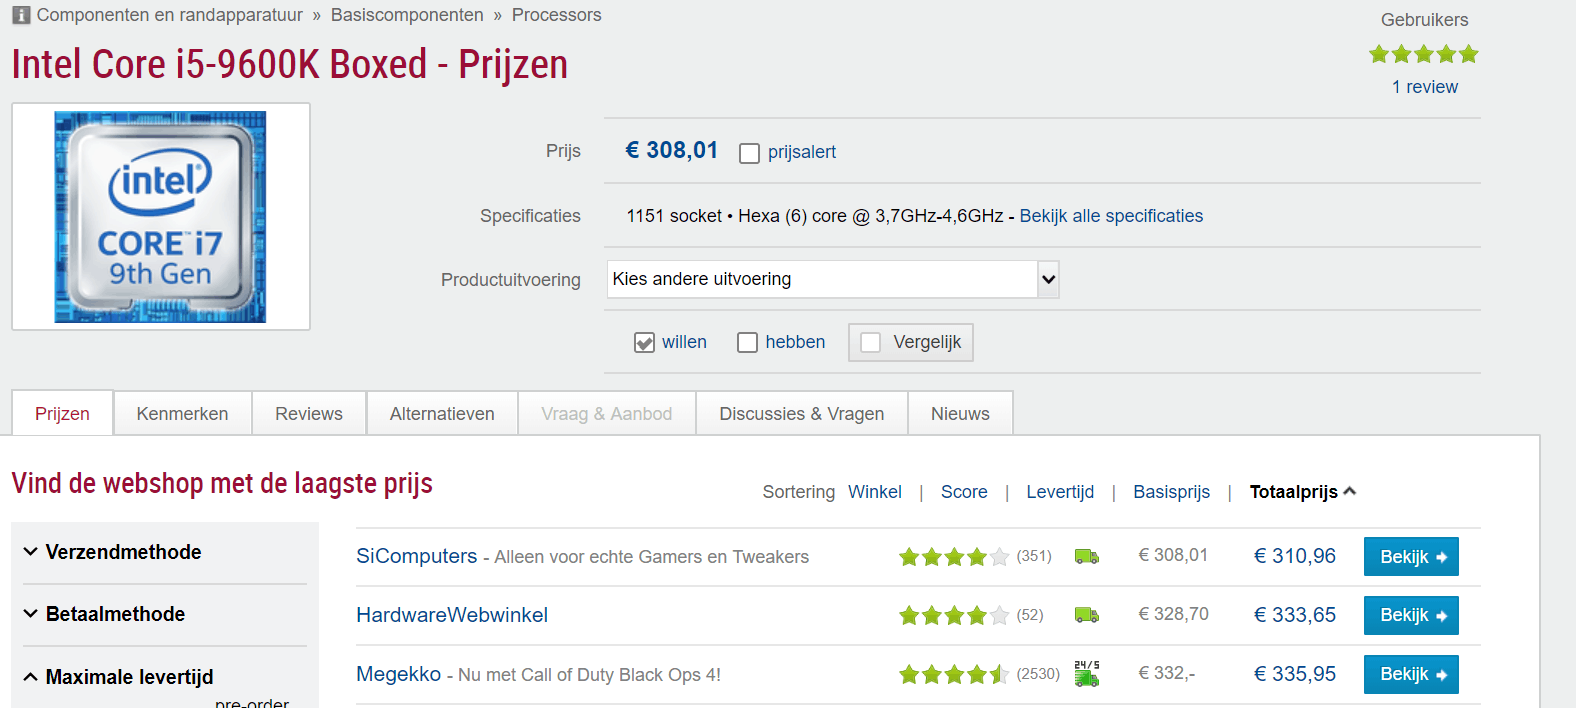Viewport: 1576px width, 708px height.
Task: Uncheck the willen checkbox
Action: [644, 343]
